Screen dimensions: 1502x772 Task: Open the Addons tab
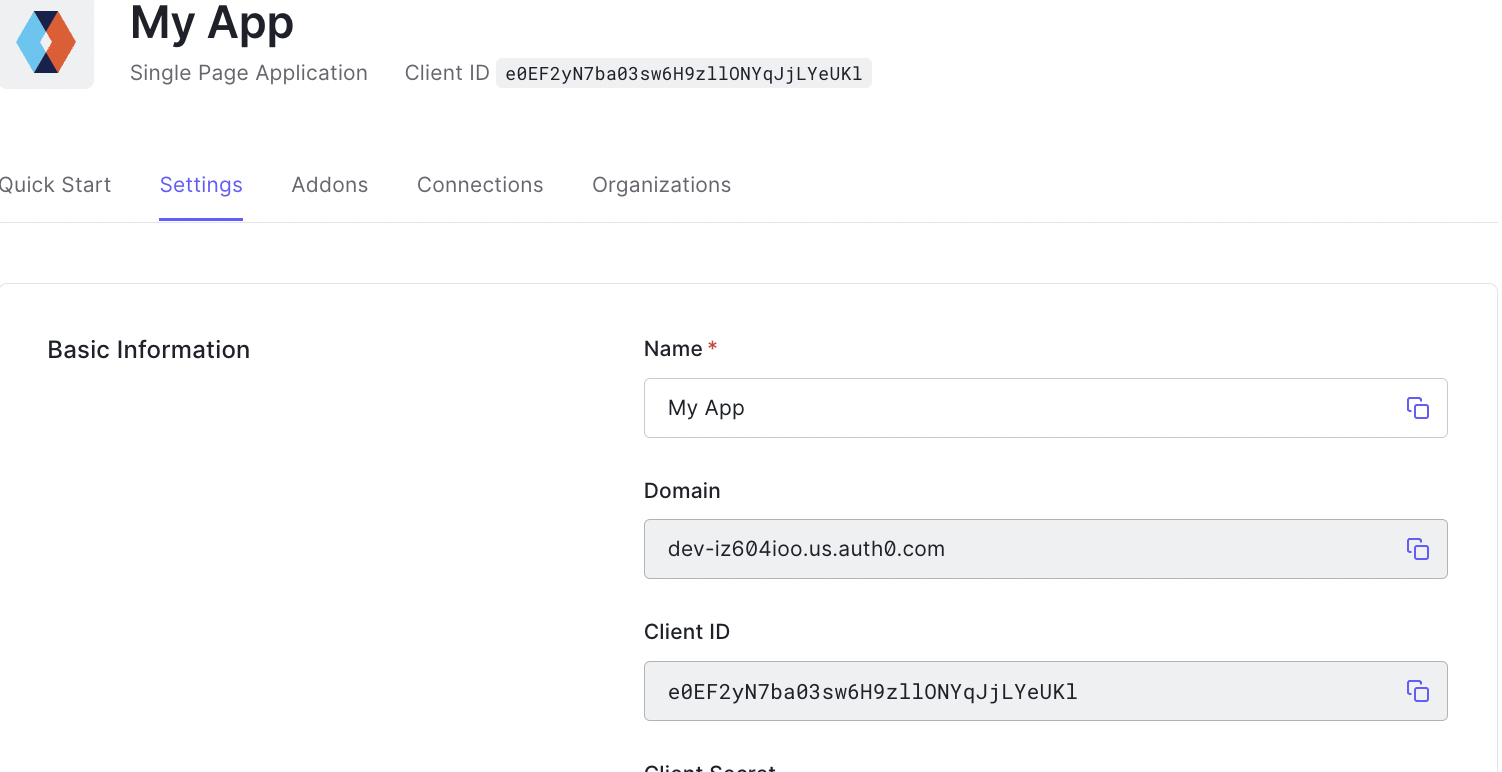(330, 185)
